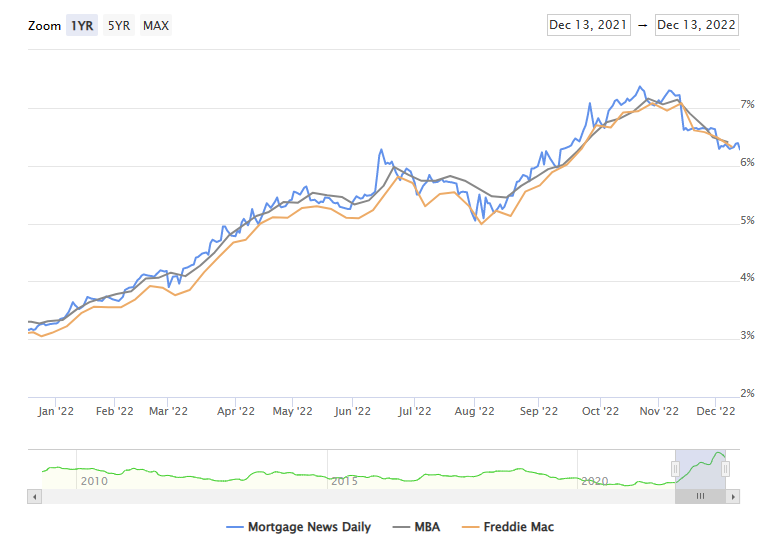766x544 pixels.
Task: Toggle the Mortgage News Daily legend series
Action: pos(298,527)
